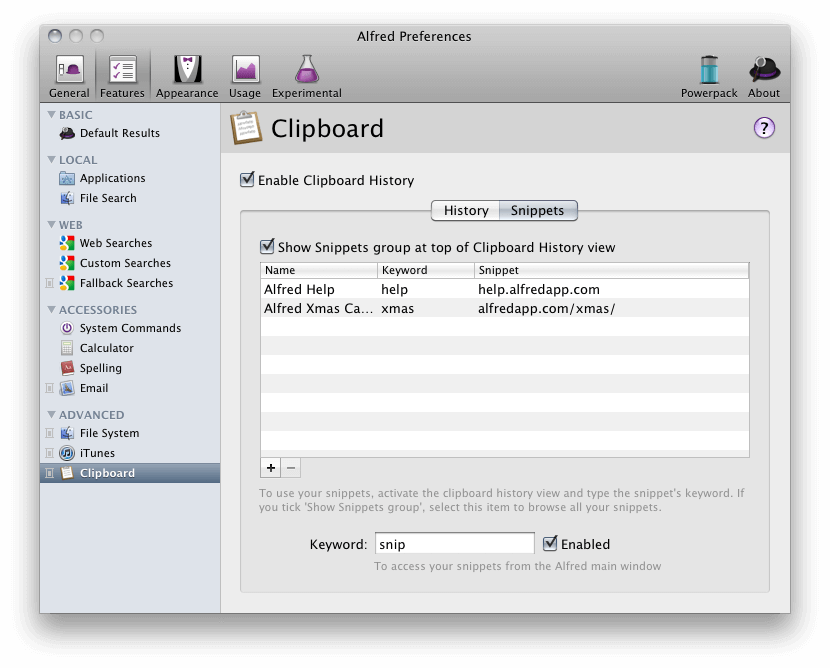Click the powerpack badge beside iTunes
Screen dimensions: 830x668
49,454
